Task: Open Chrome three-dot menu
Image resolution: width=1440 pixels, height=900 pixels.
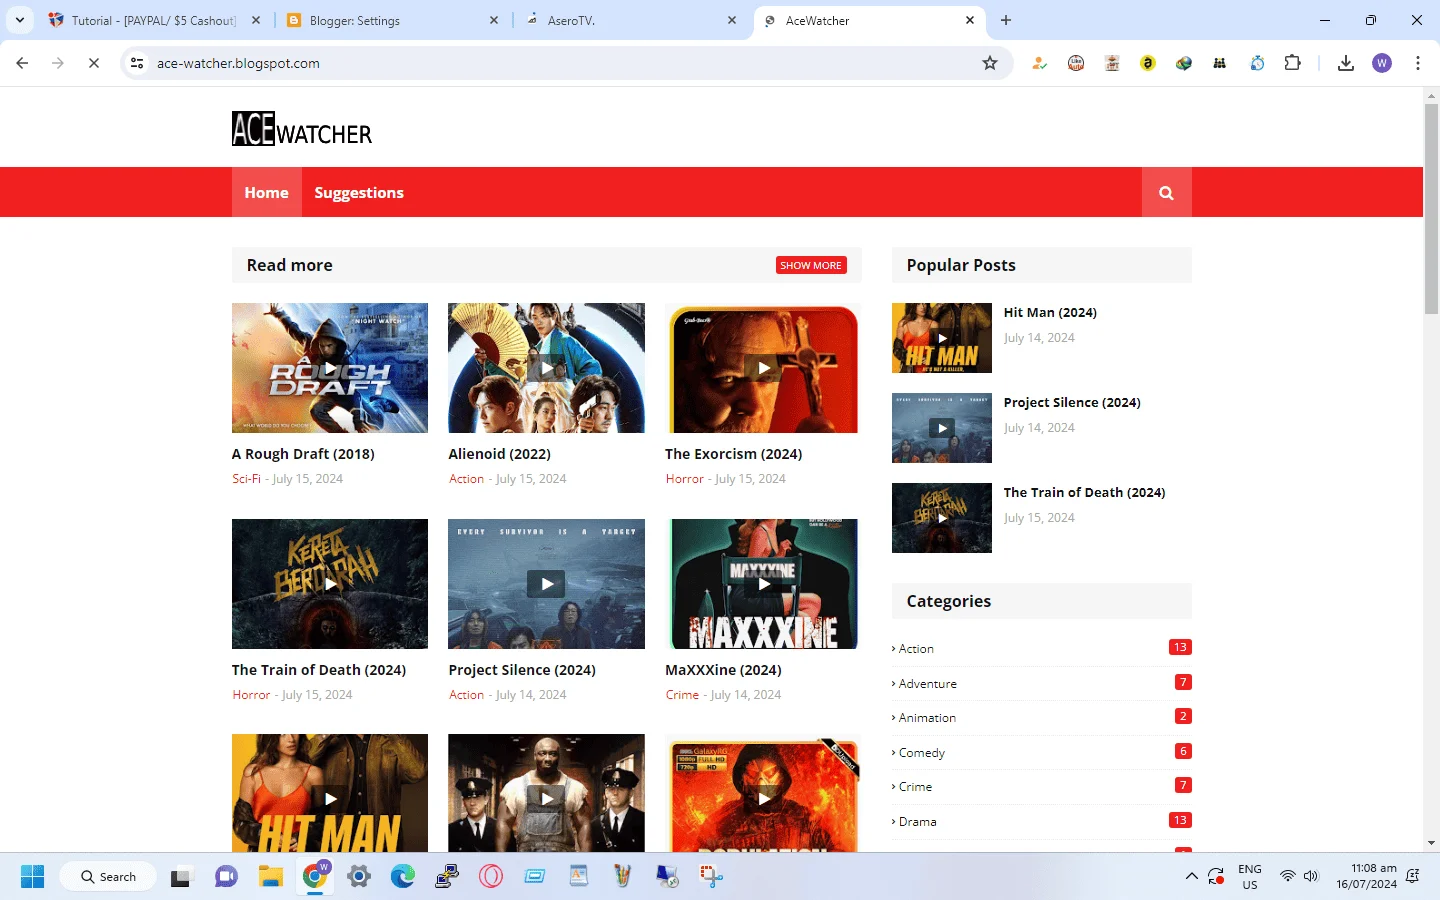Action: coord(1418,63)
